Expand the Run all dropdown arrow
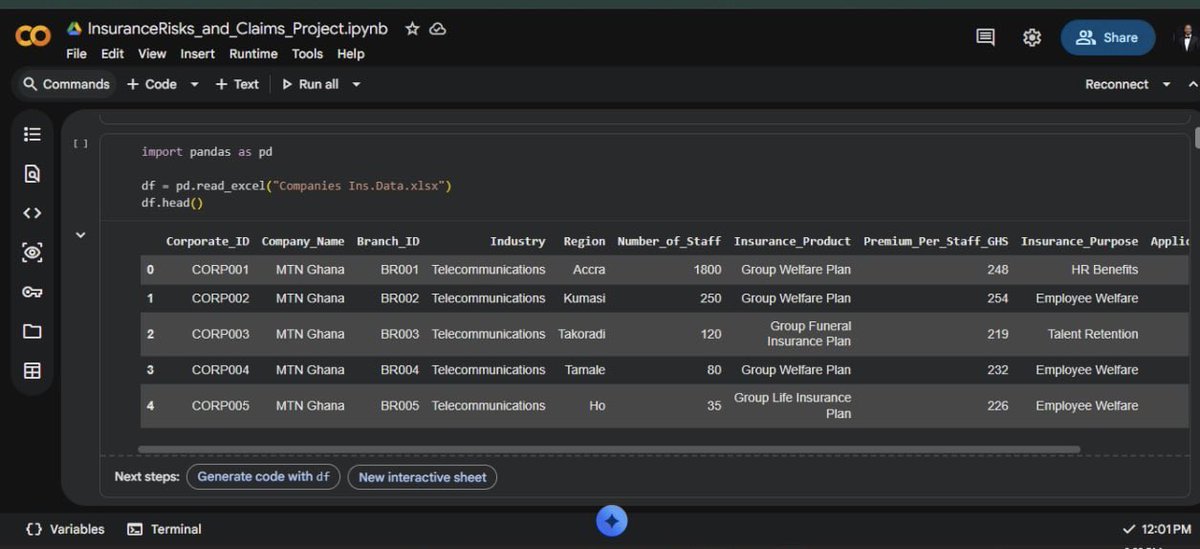The width and height of the screenshot is (1200, 549). coord(356,85)
